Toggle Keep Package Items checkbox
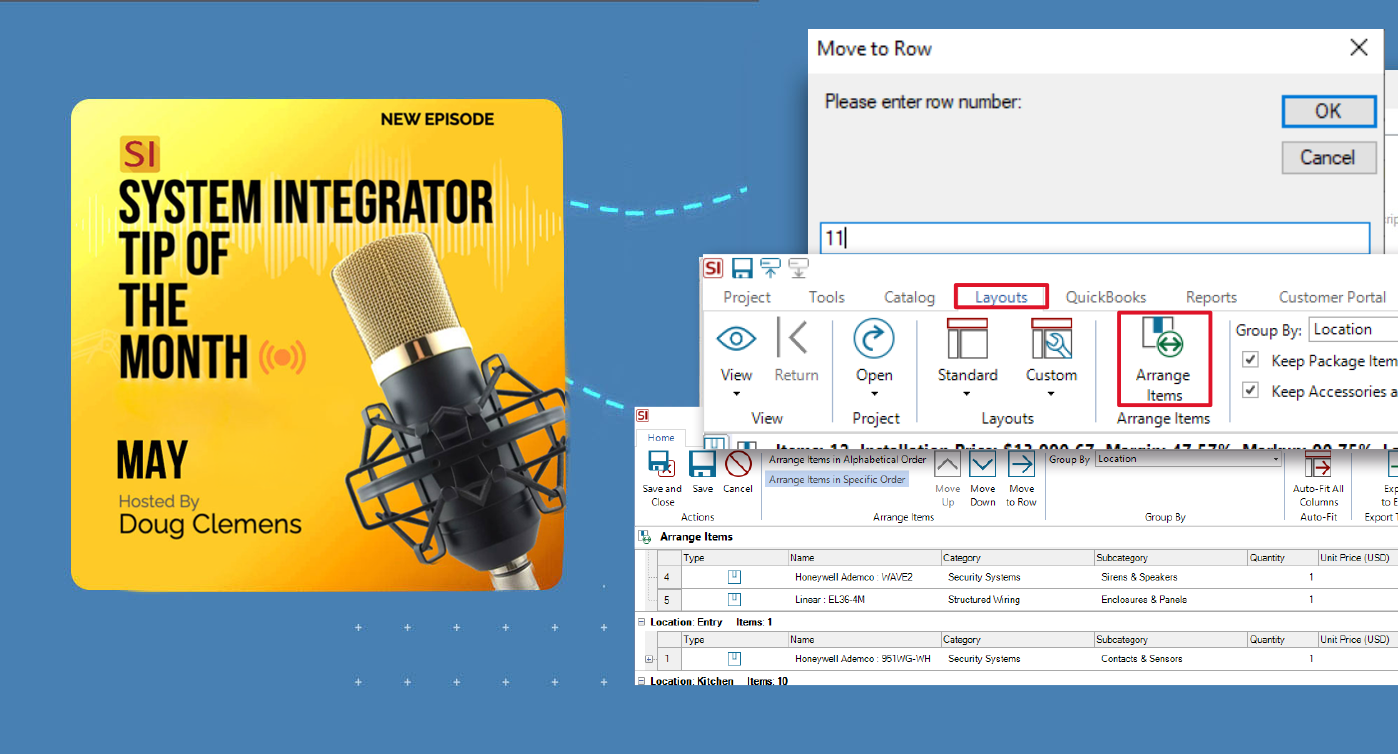The height and width of the screenshot is (754, 1398). click(x=1250, y=360)
